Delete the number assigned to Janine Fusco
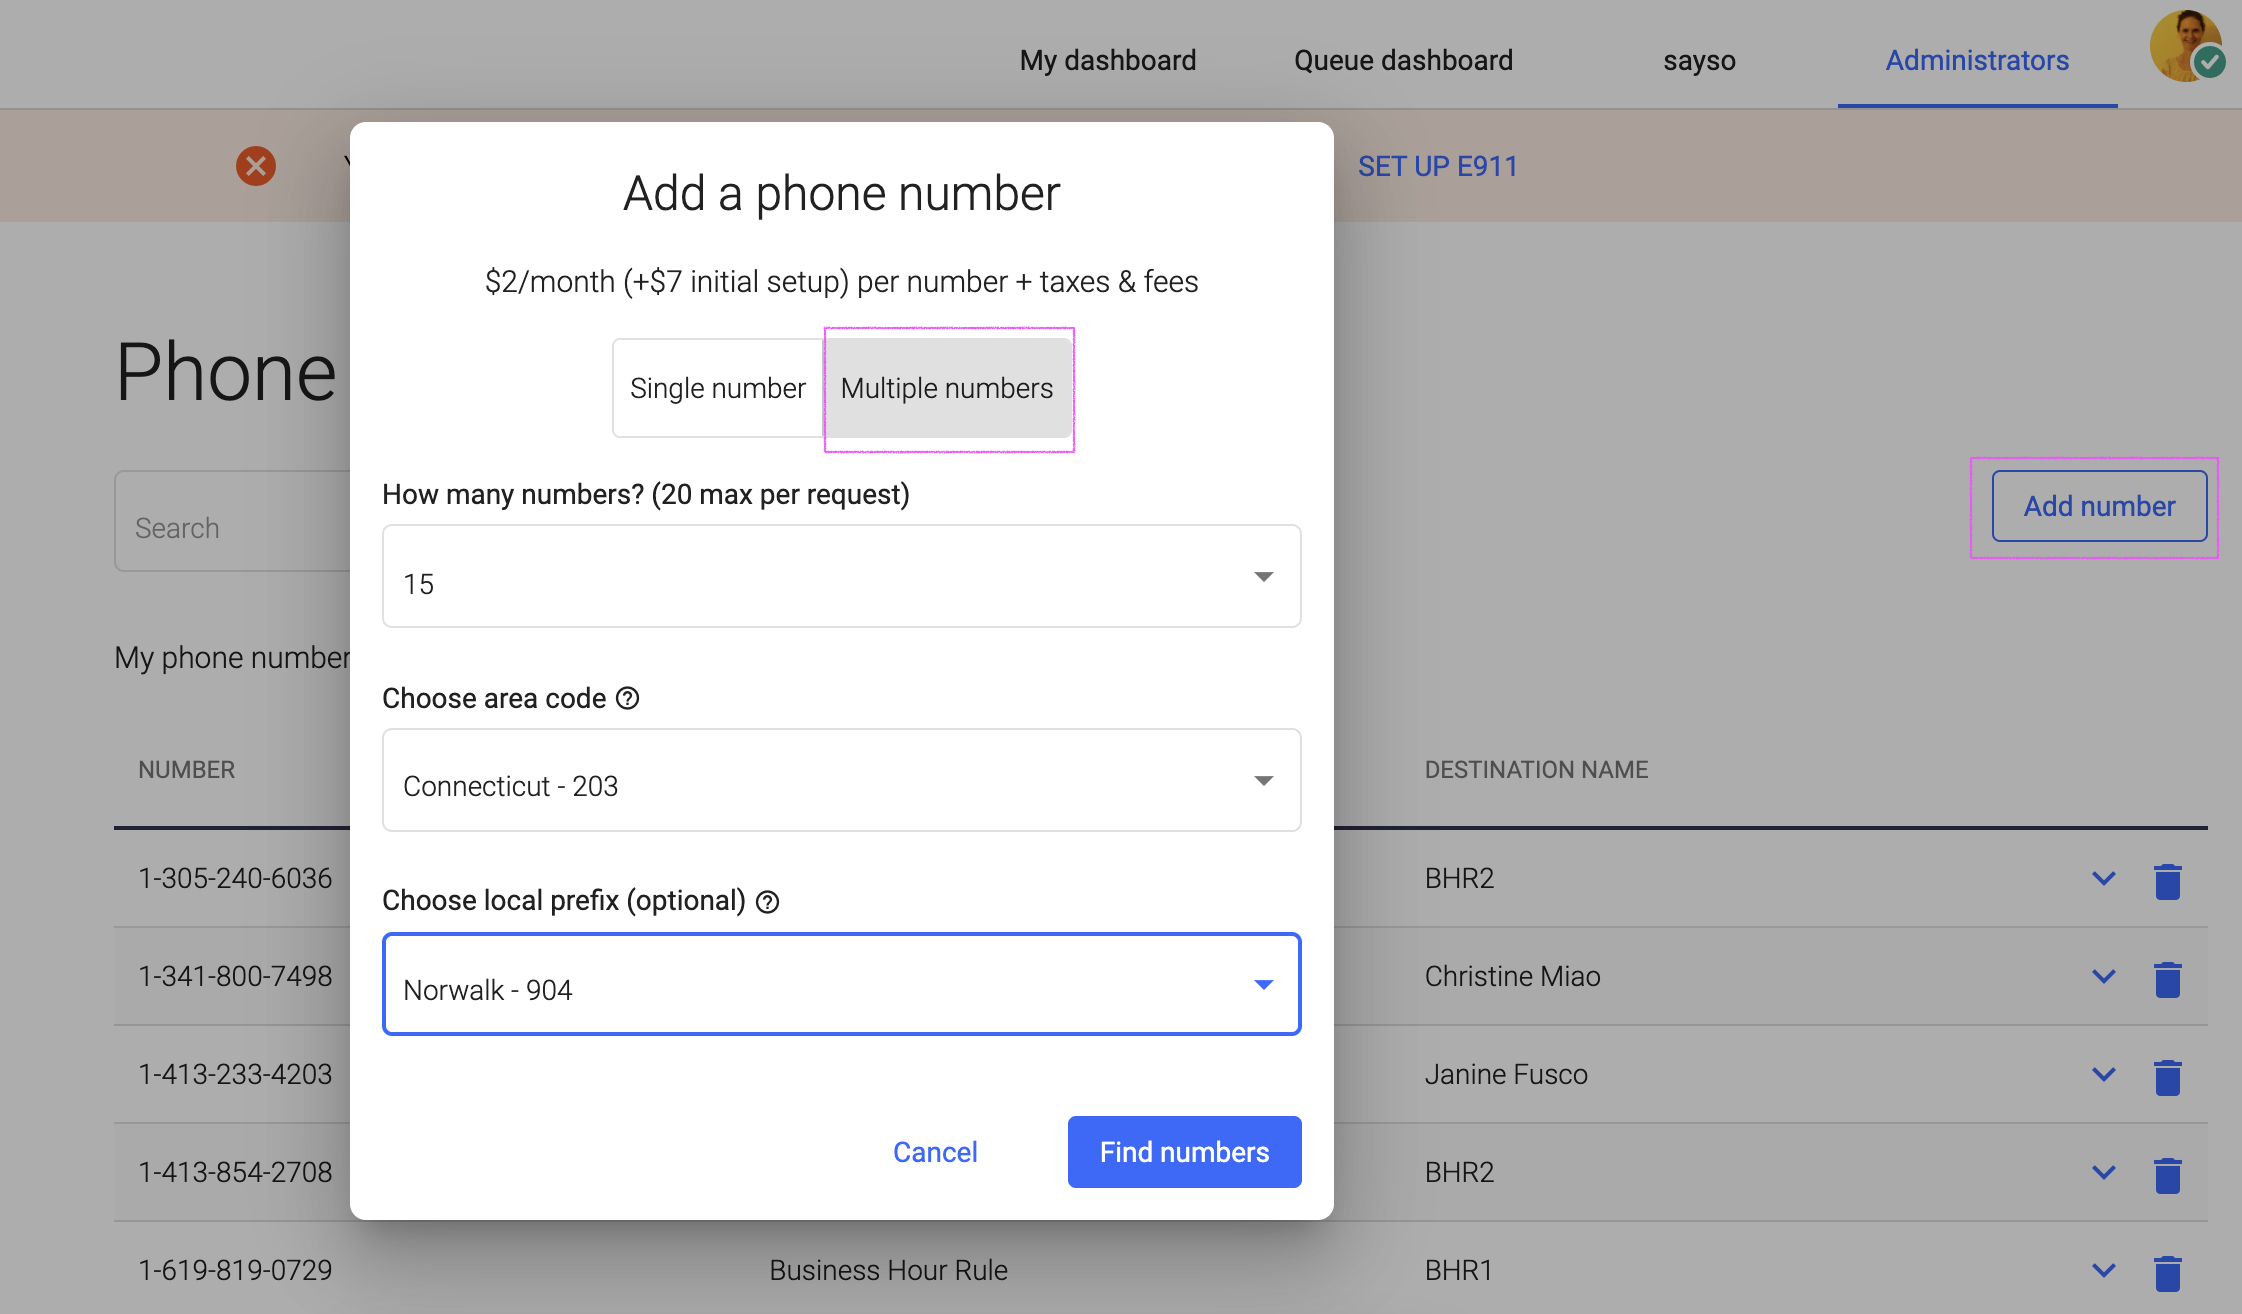 pyautogui.click(x=2168, y=1075)
